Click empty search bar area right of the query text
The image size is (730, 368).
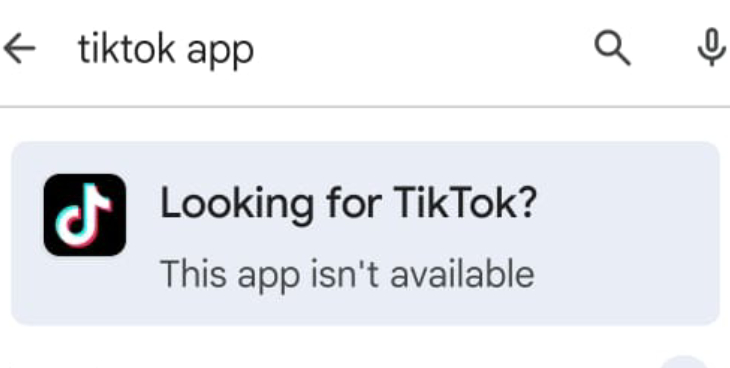point(419,49)
